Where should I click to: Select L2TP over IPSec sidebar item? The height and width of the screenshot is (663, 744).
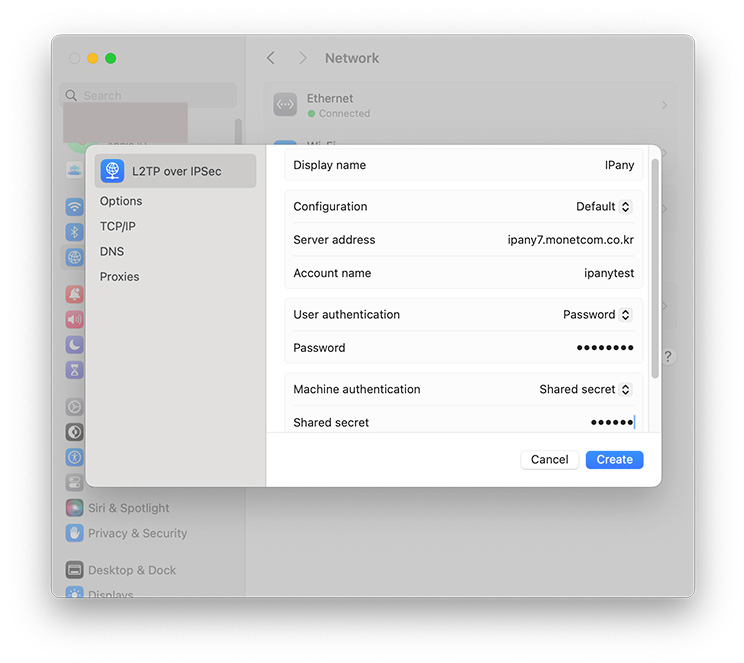click(175, 171)
